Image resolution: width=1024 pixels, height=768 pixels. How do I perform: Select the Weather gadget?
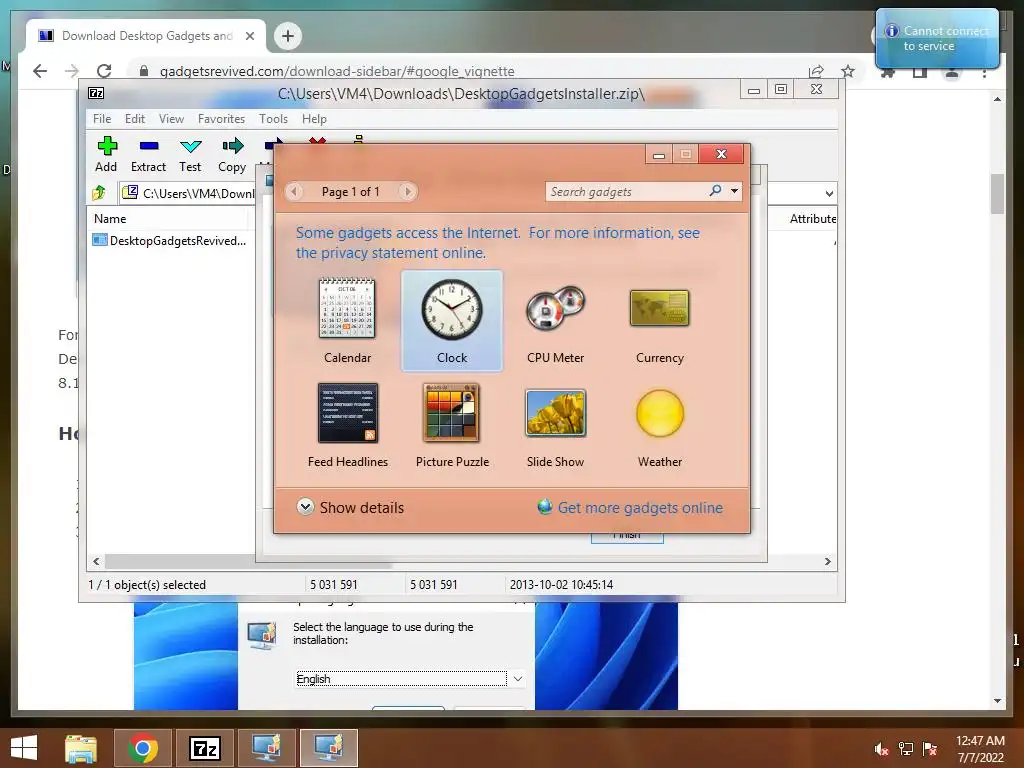point(660,424)
